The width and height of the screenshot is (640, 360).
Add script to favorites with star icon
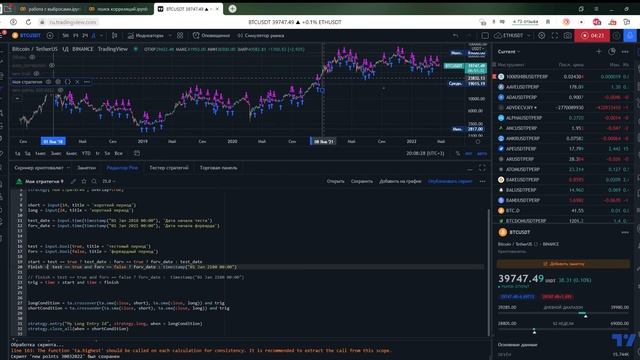point(84,181)
